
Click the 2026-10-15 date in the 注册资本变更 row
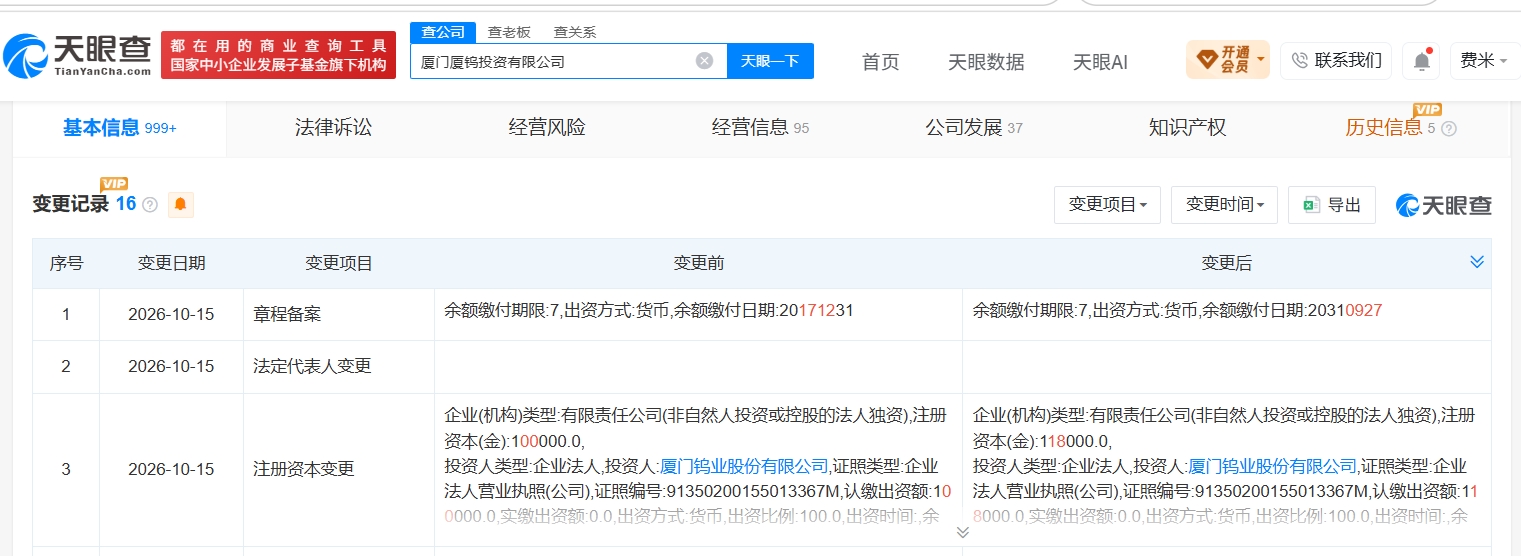pyautogui.click(x=171, y=469)
